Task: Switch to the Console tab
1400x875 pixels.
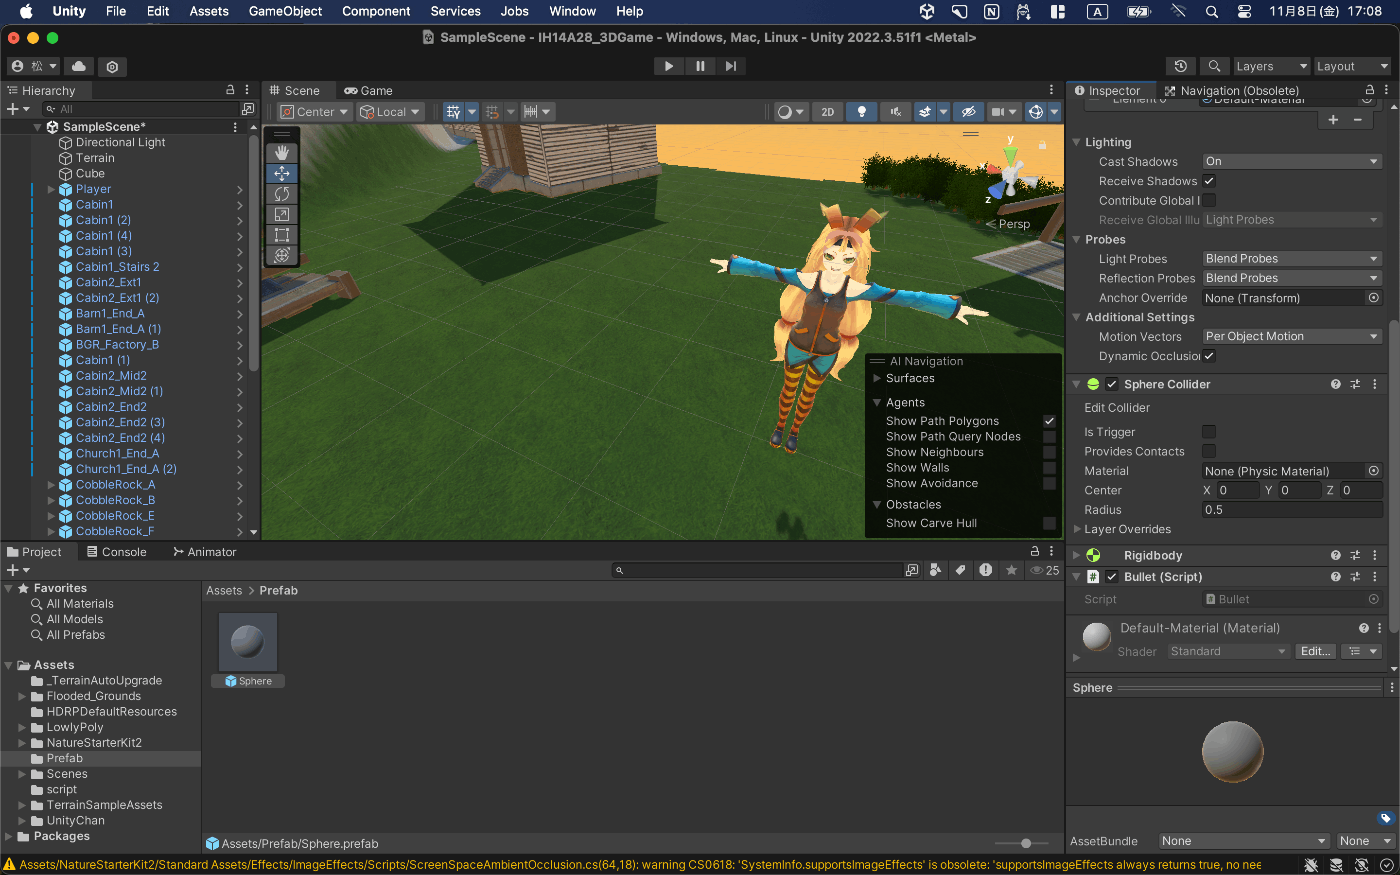Action: 116,552
